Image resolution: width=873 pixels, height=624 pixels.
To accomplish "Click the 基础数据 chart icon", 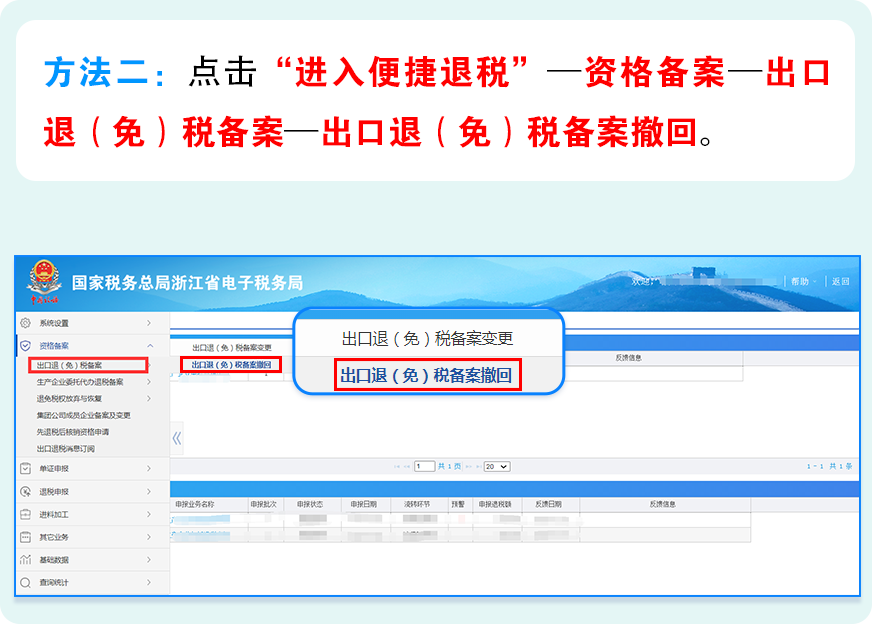I will tap(26, 559).
